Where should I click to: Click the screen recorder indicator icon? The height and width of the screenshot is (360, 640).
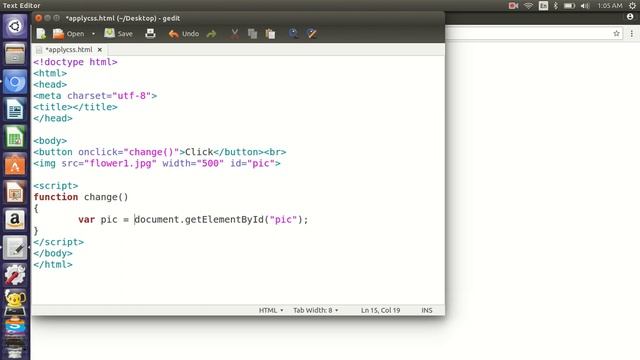coord(513,6)
